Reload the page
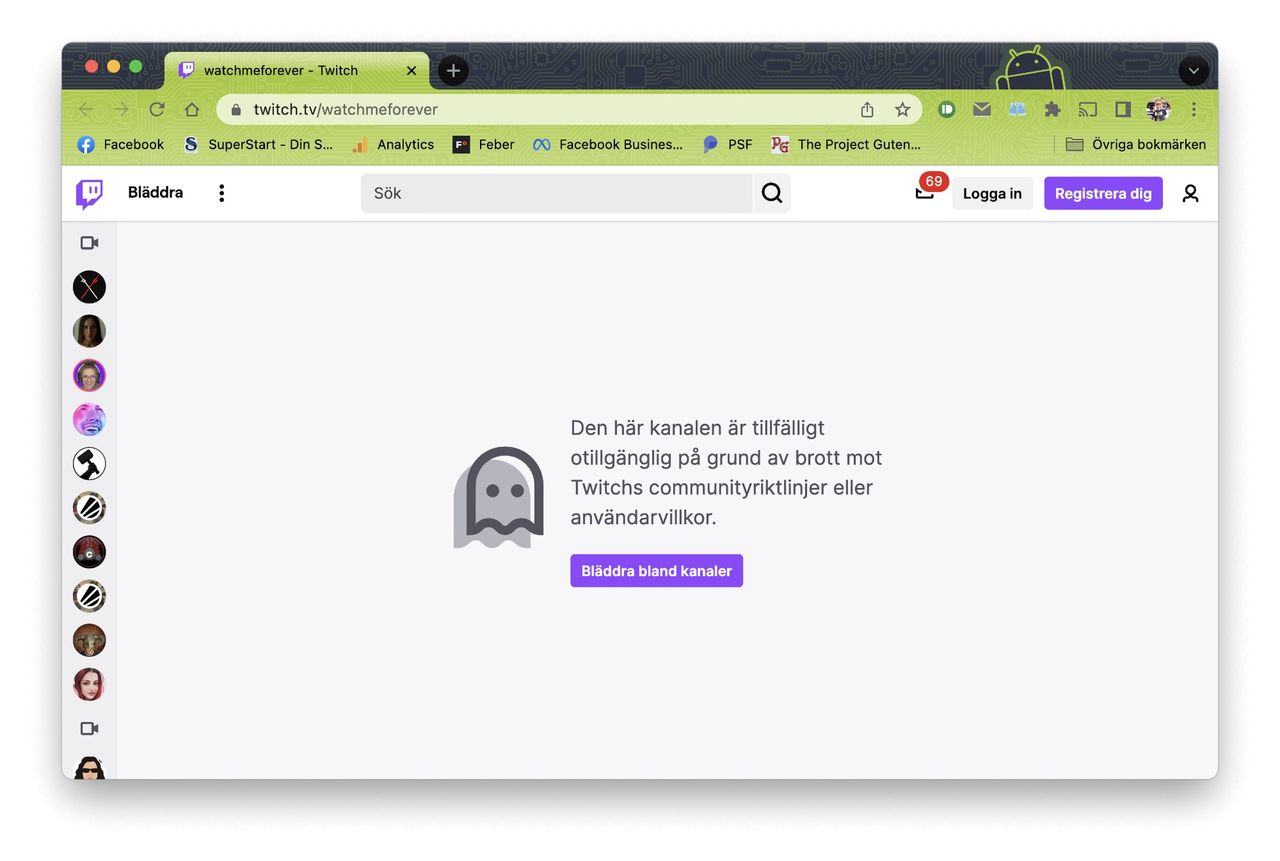Screen dimensions: 1280x861 click(157, 110)
